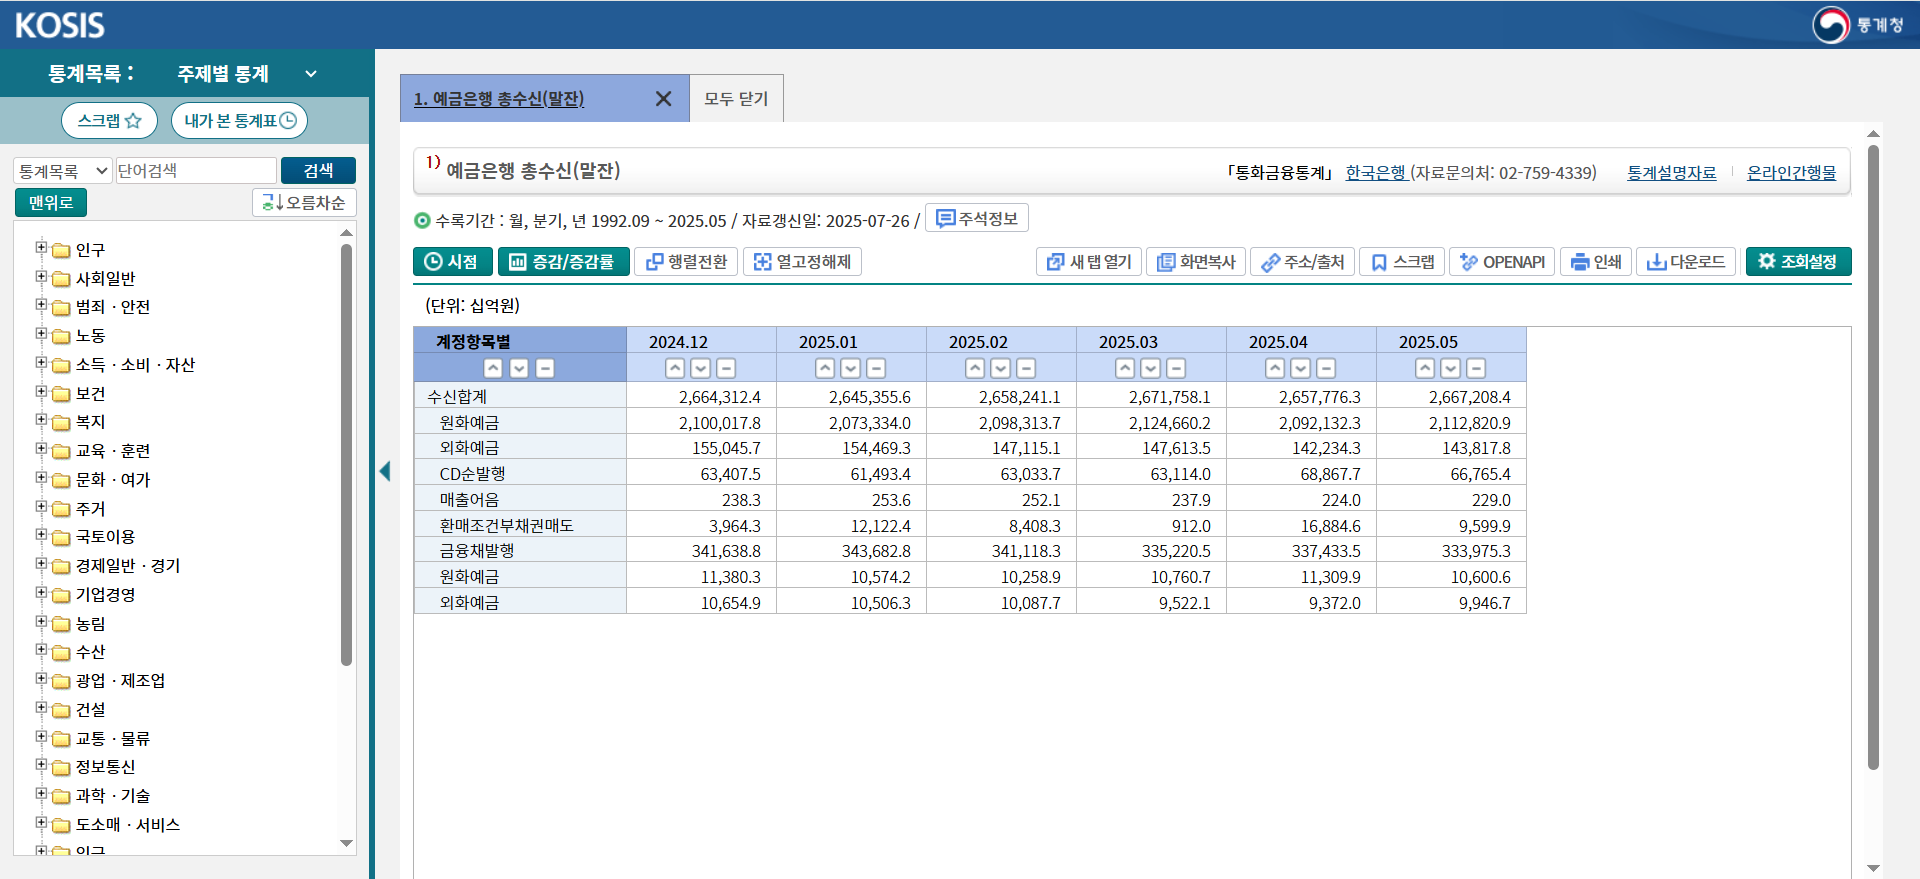Open sidebar 스크랩 star button

pos(110,120)
